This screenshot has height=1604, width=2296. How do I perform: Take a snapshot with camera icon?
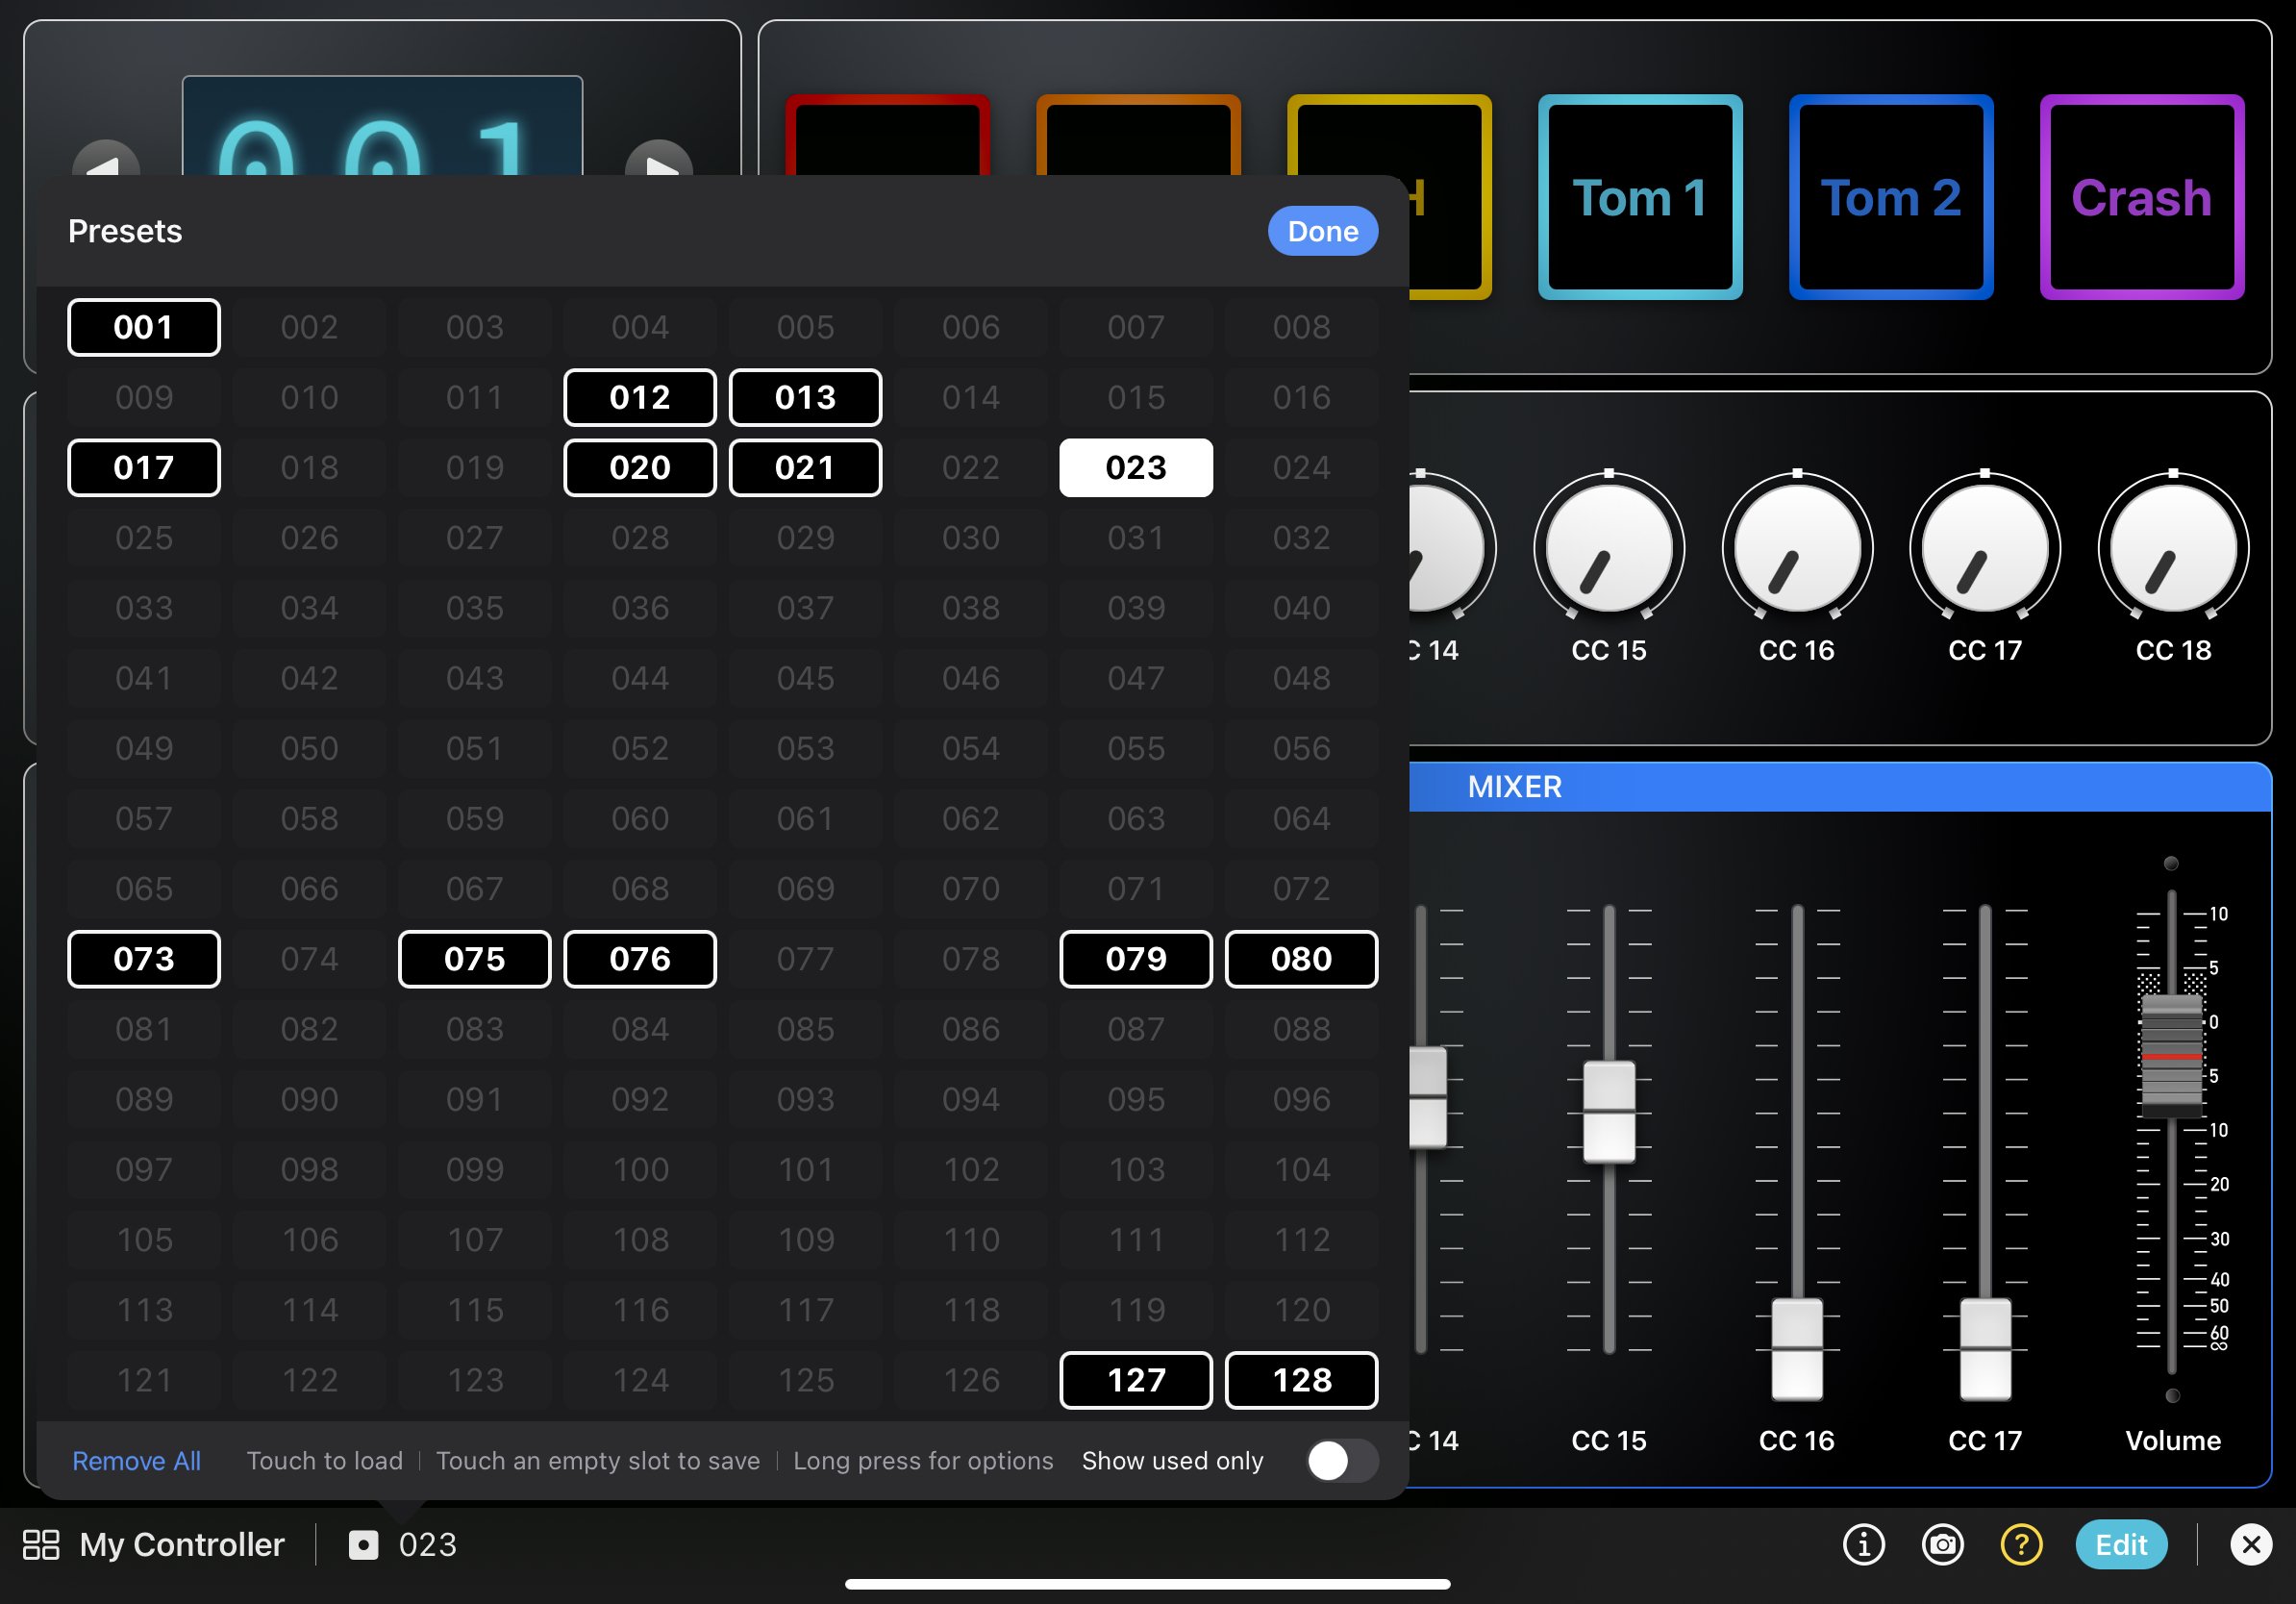(x=1942, y=1545)
